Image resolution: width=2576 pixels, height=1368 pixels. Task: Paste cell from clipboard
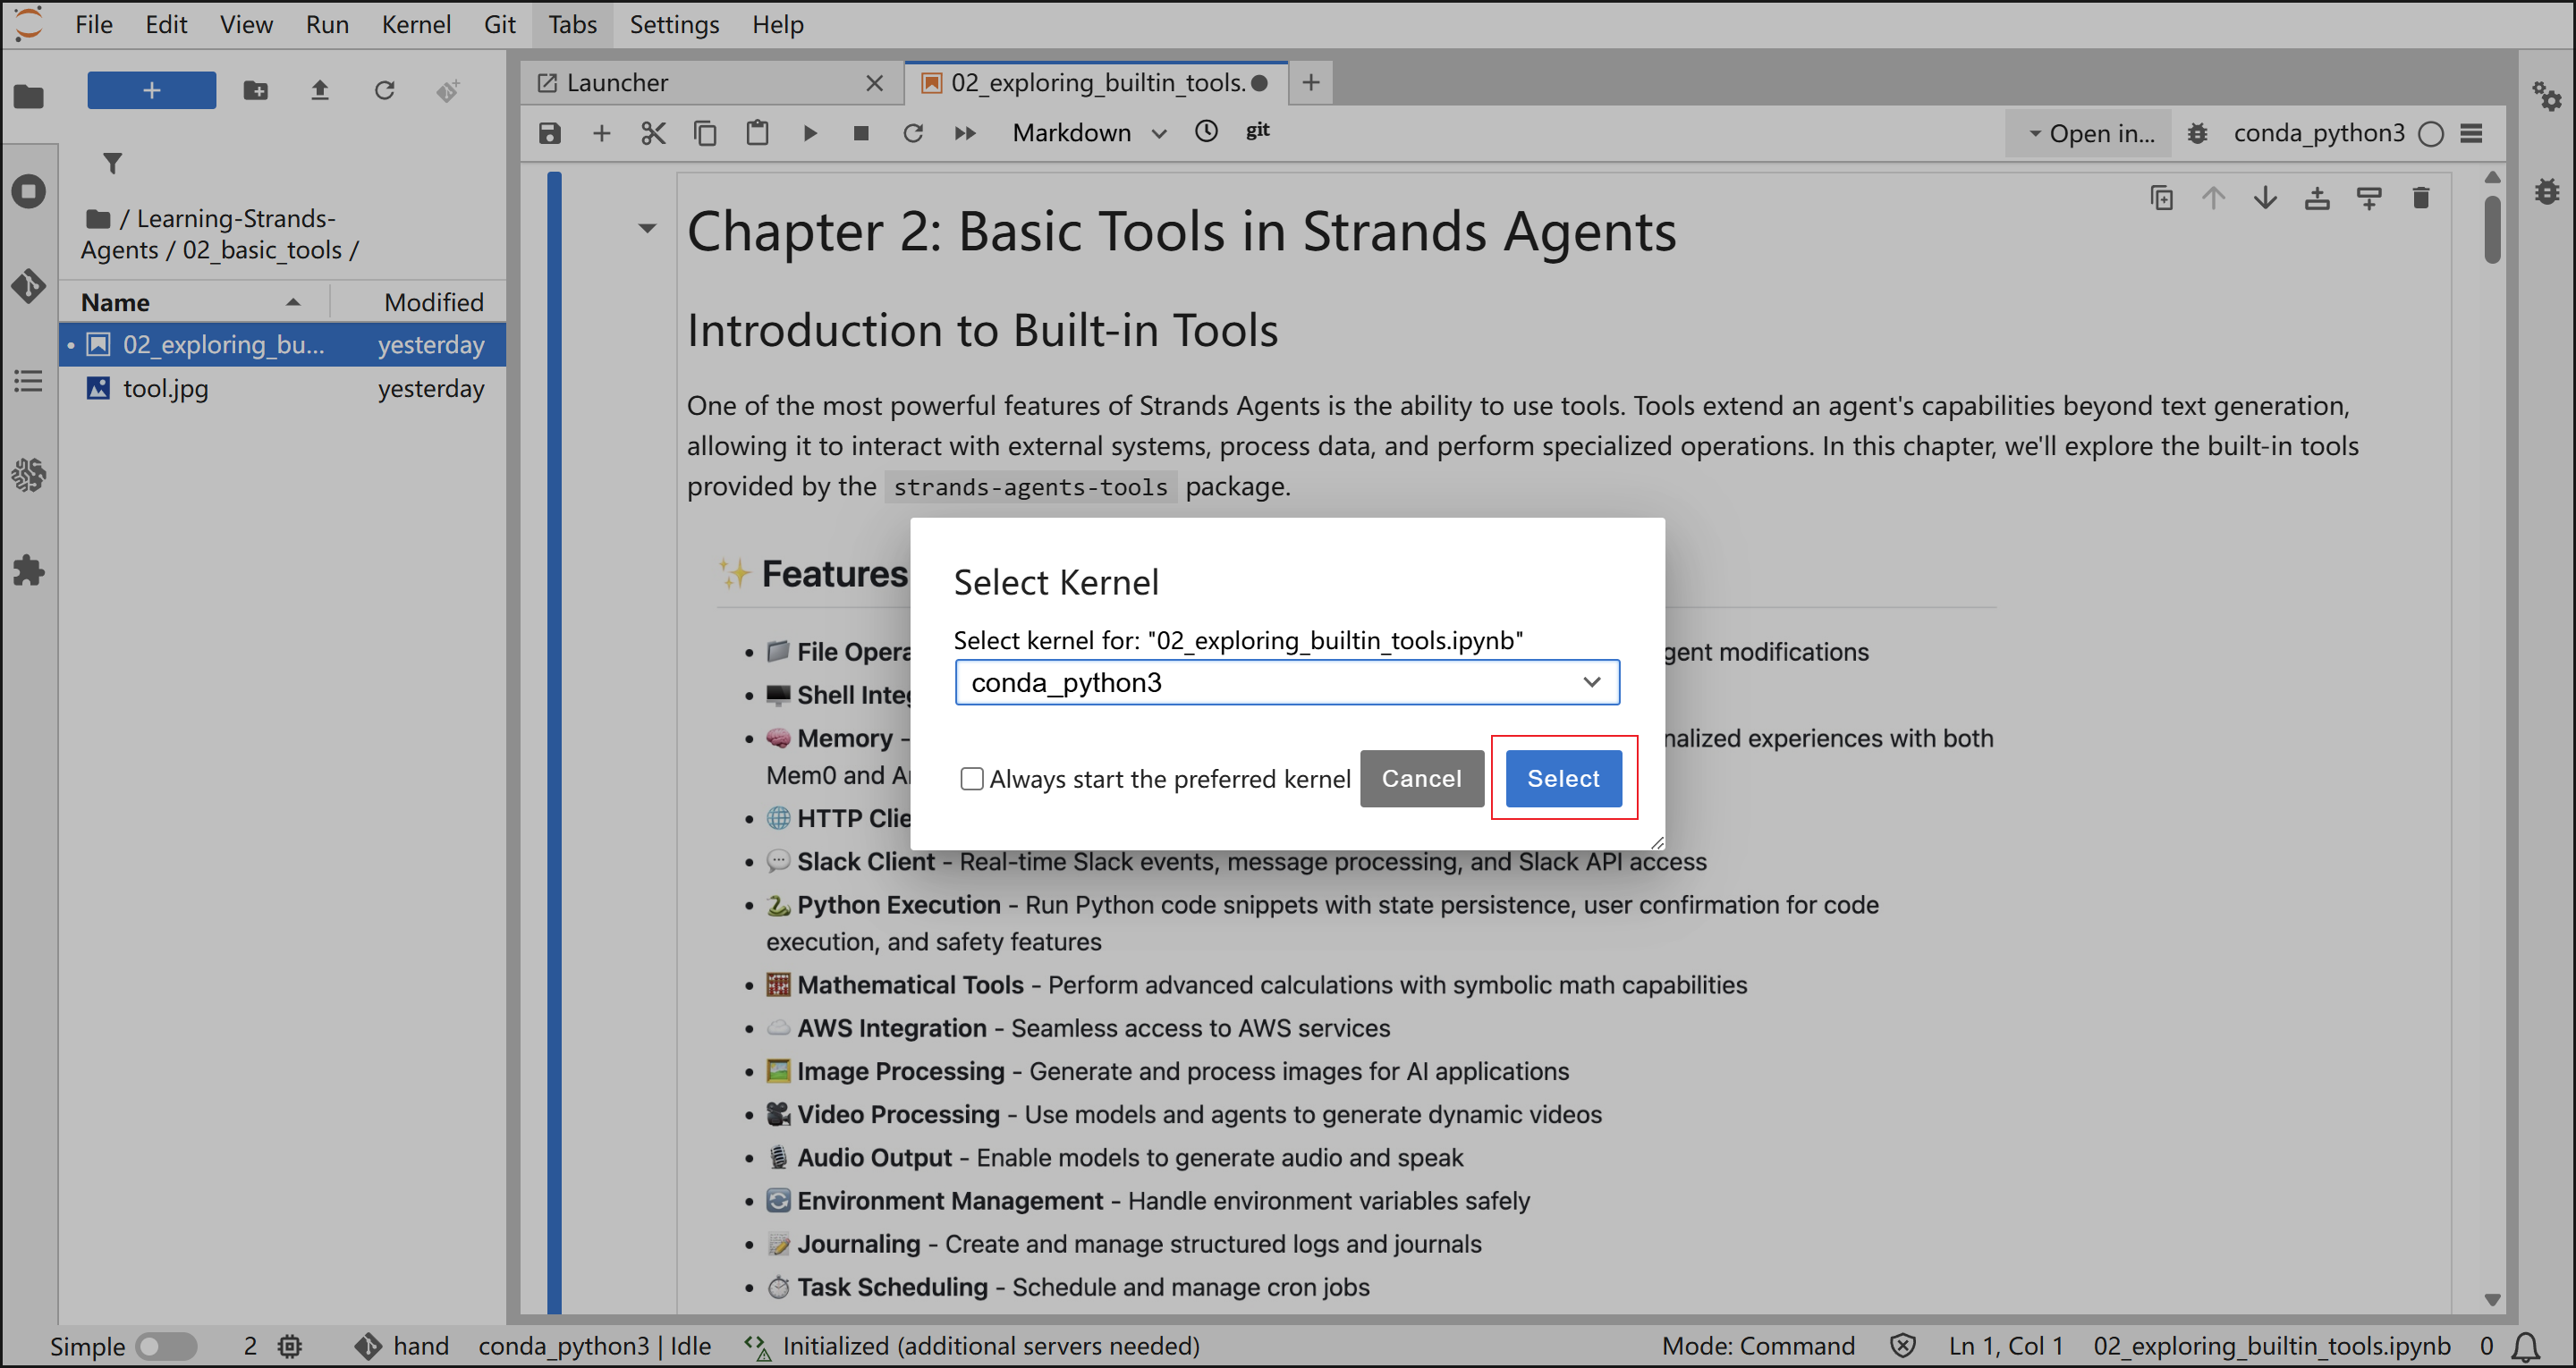(757, 133)
